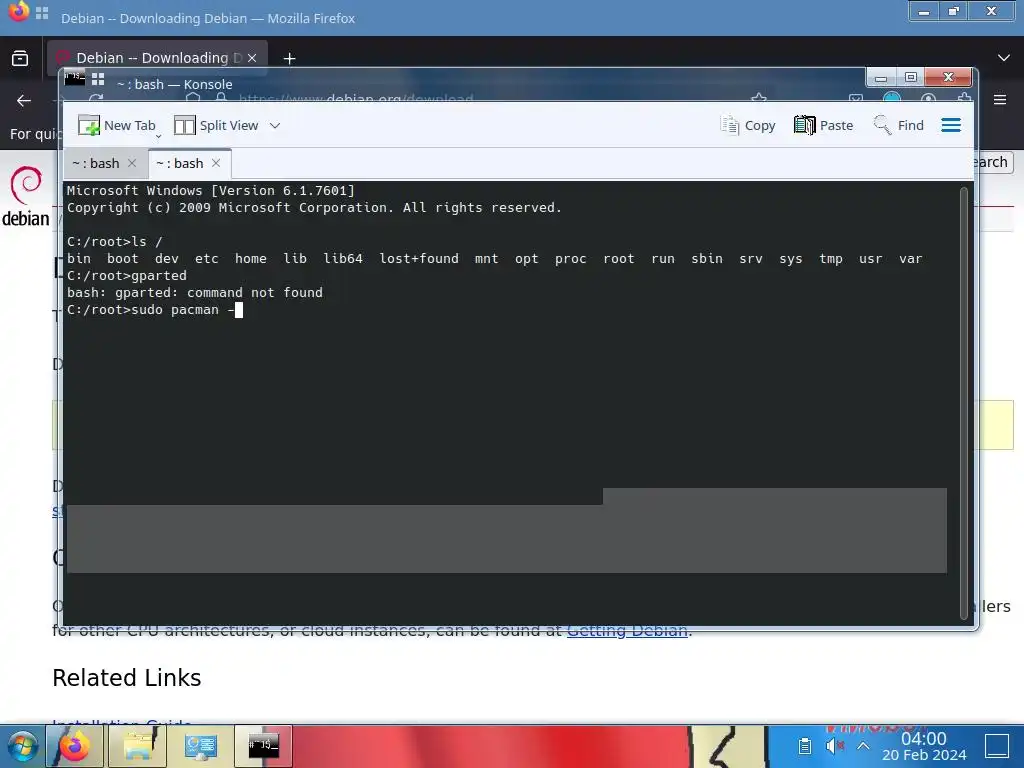Open the Konsole hamburger menu

(x=951, y=125)
